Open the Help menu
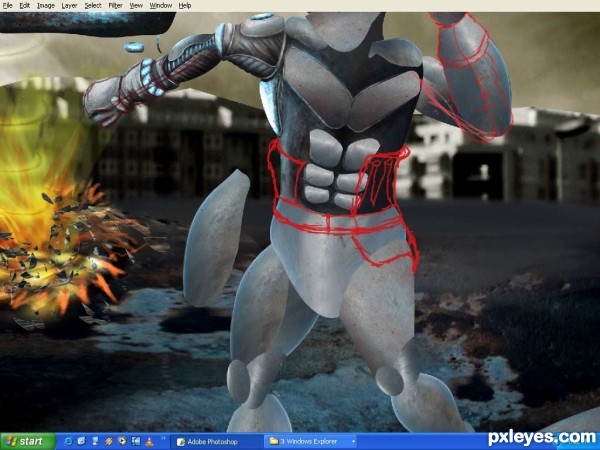600x450 pixels. [x=185, y=6]
